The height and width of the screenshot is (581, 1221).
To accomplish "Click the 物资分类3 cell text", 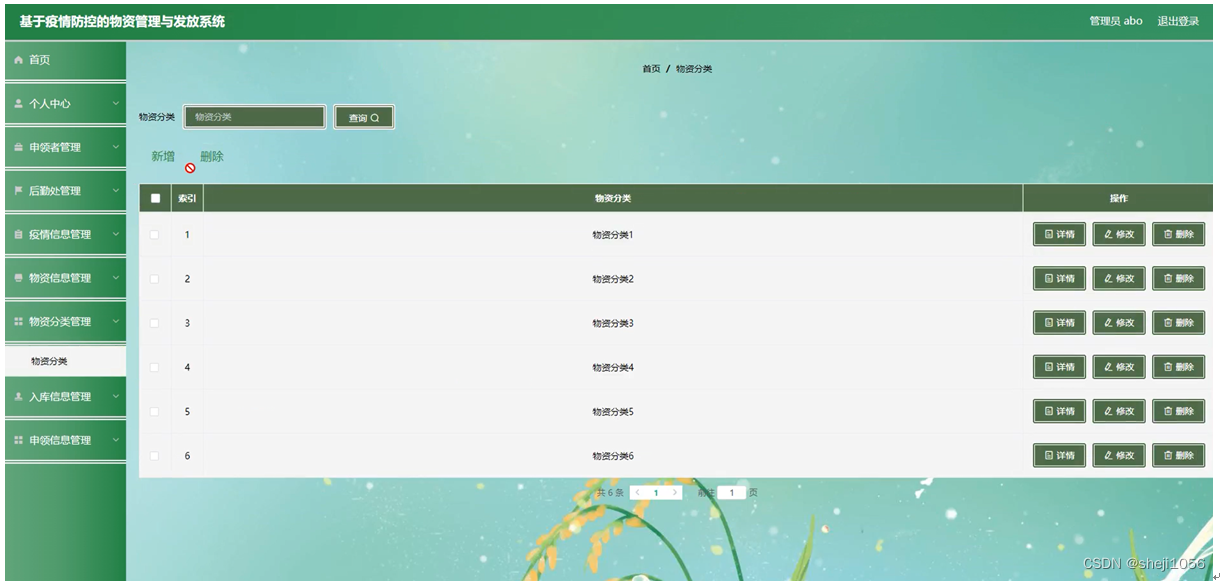I will [x=613, y=323].
